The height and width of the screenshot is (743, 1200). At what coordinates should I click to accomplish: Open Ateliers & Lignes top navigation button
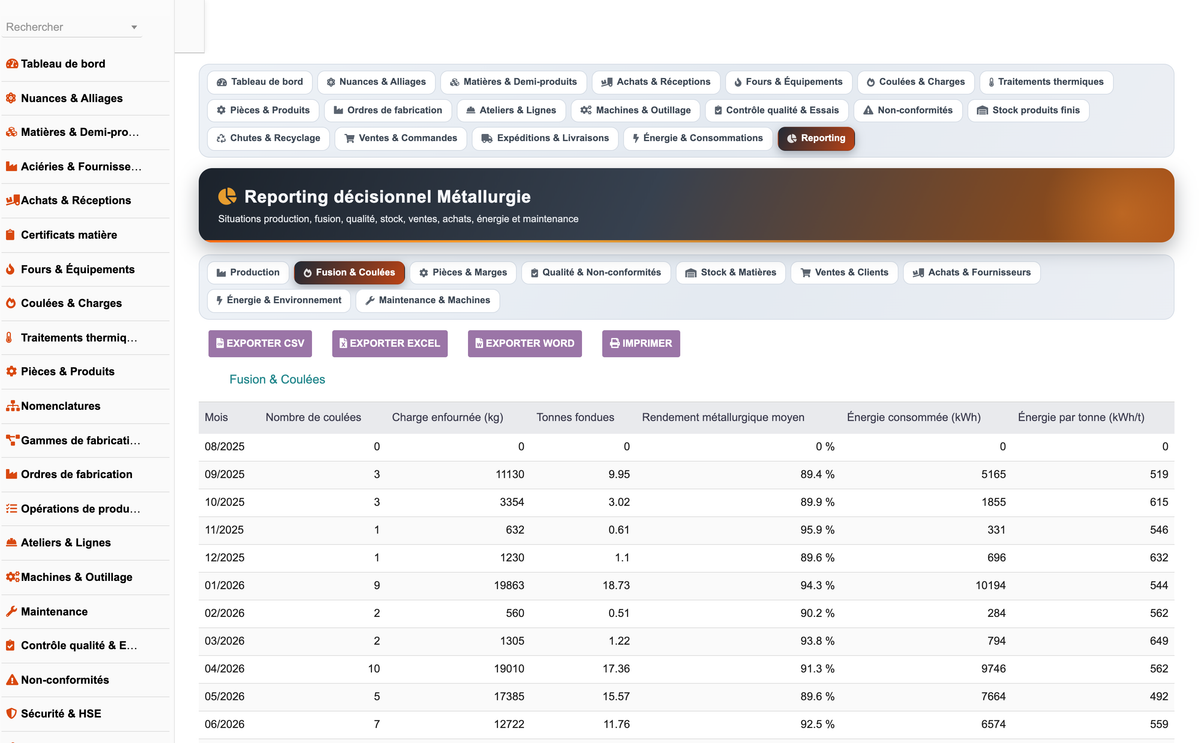pyautogui.click(x=511, y=110)
